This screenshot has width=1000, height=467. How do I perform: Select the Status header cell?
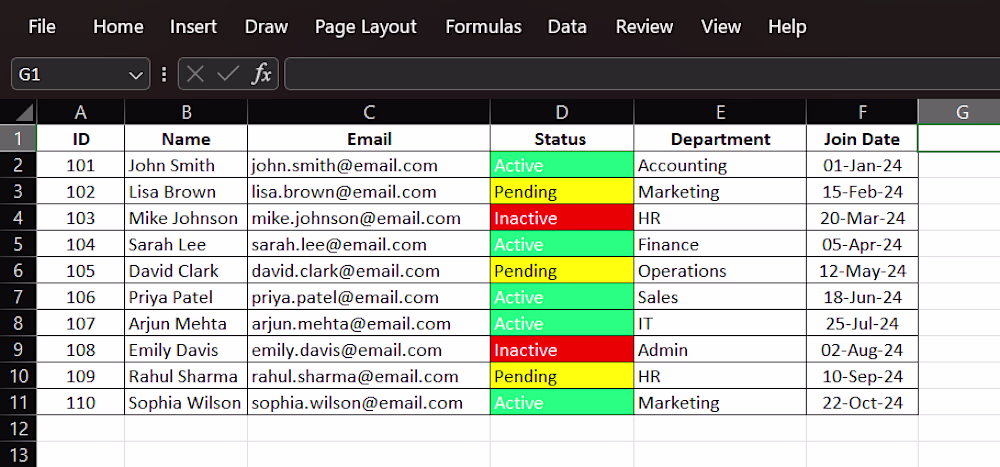[562, 138]
